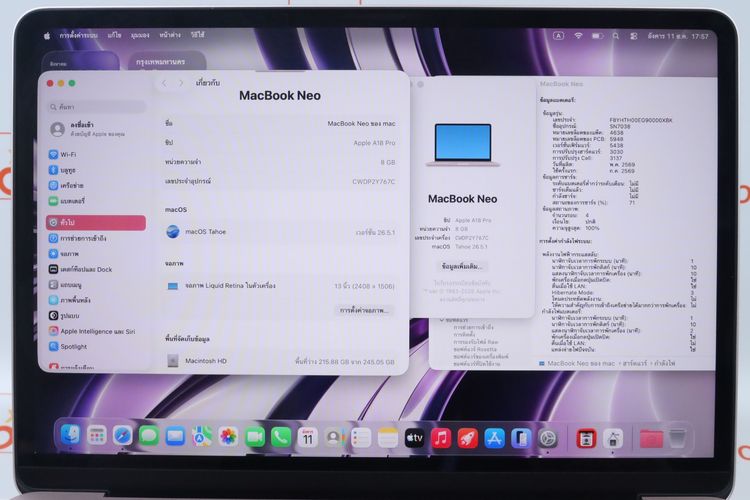
Task: Open Music from the Dock
Action: 441,438
